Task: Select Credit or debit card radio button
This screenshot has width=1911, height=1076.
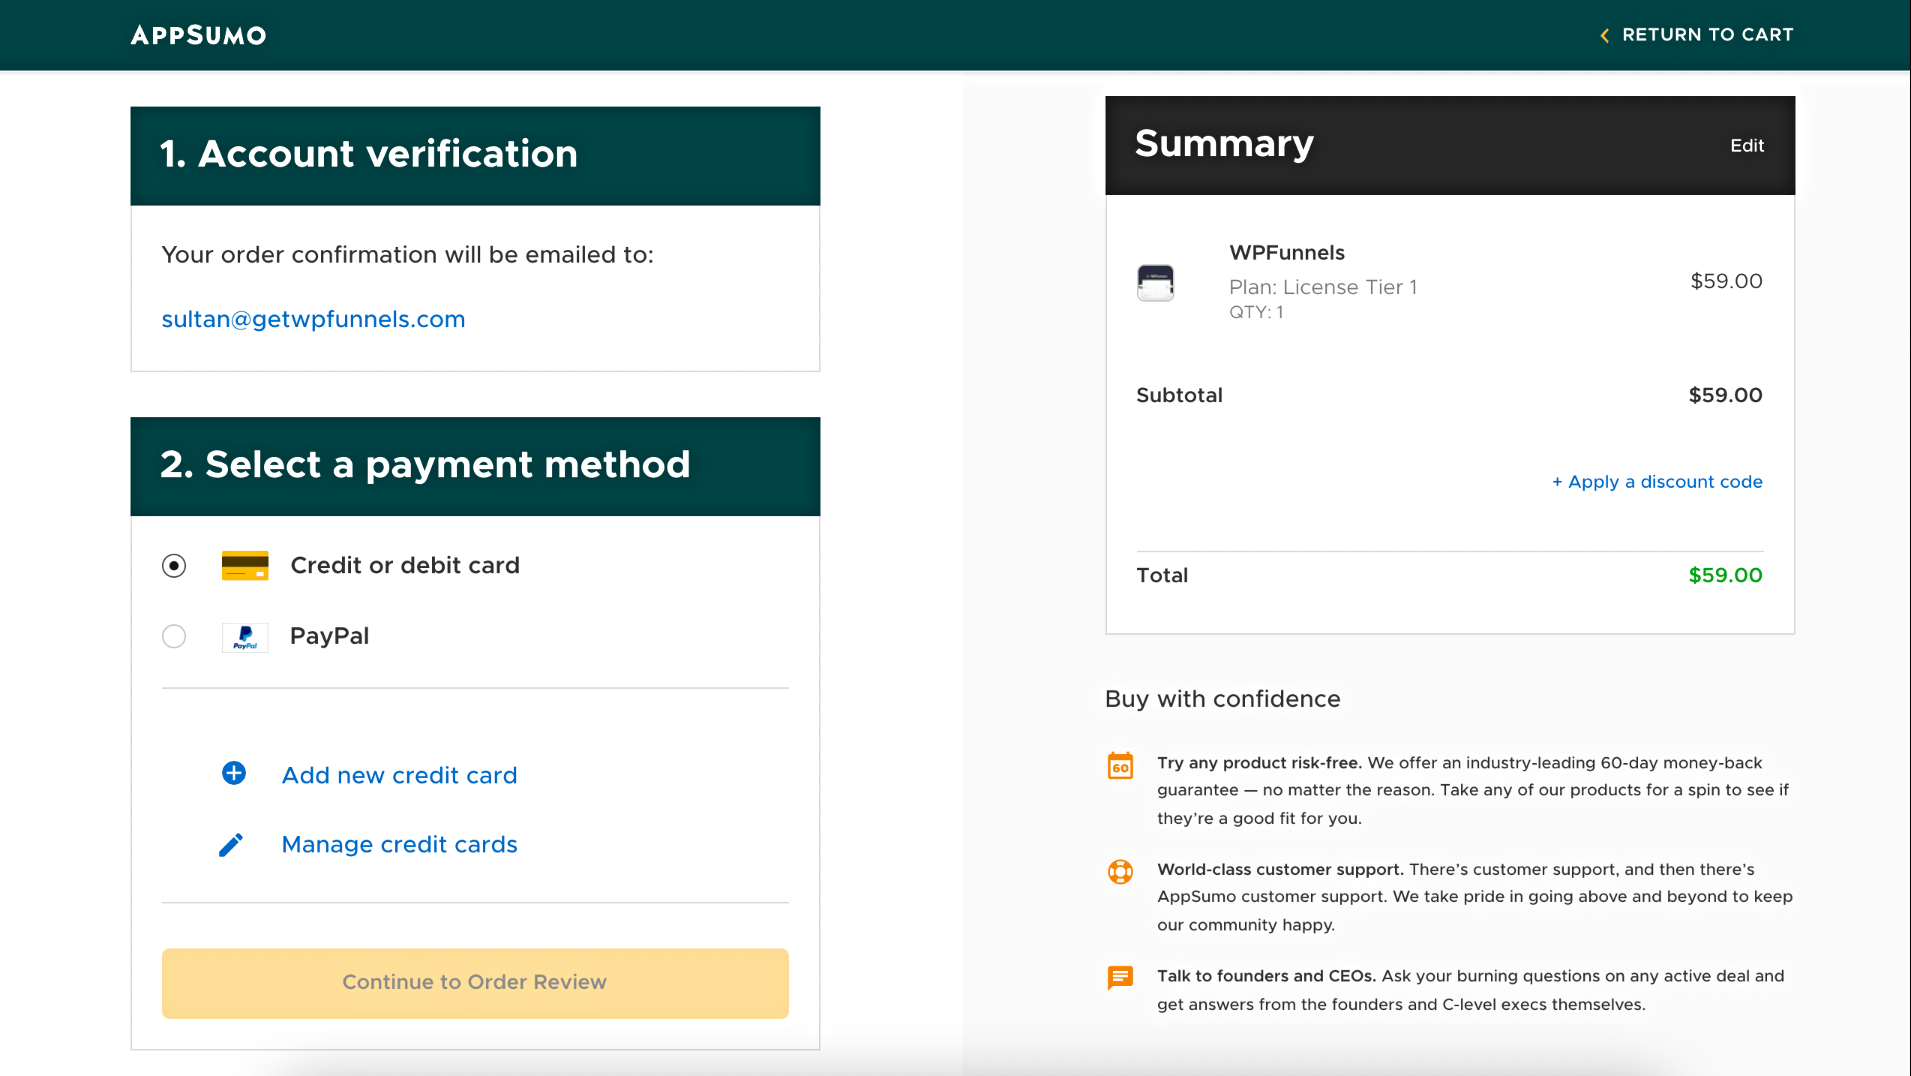Action: pyautogui.click(x=174, y=566)
